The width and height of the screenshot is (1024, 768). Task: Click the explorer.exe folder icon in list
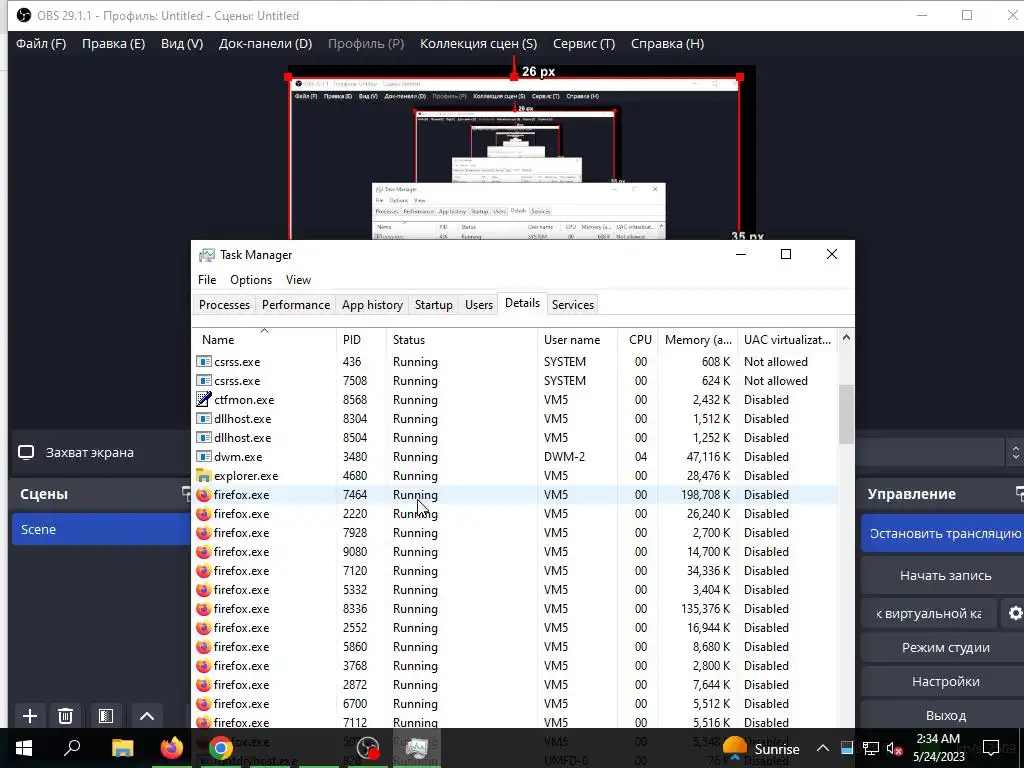click(x=204, y=475)
